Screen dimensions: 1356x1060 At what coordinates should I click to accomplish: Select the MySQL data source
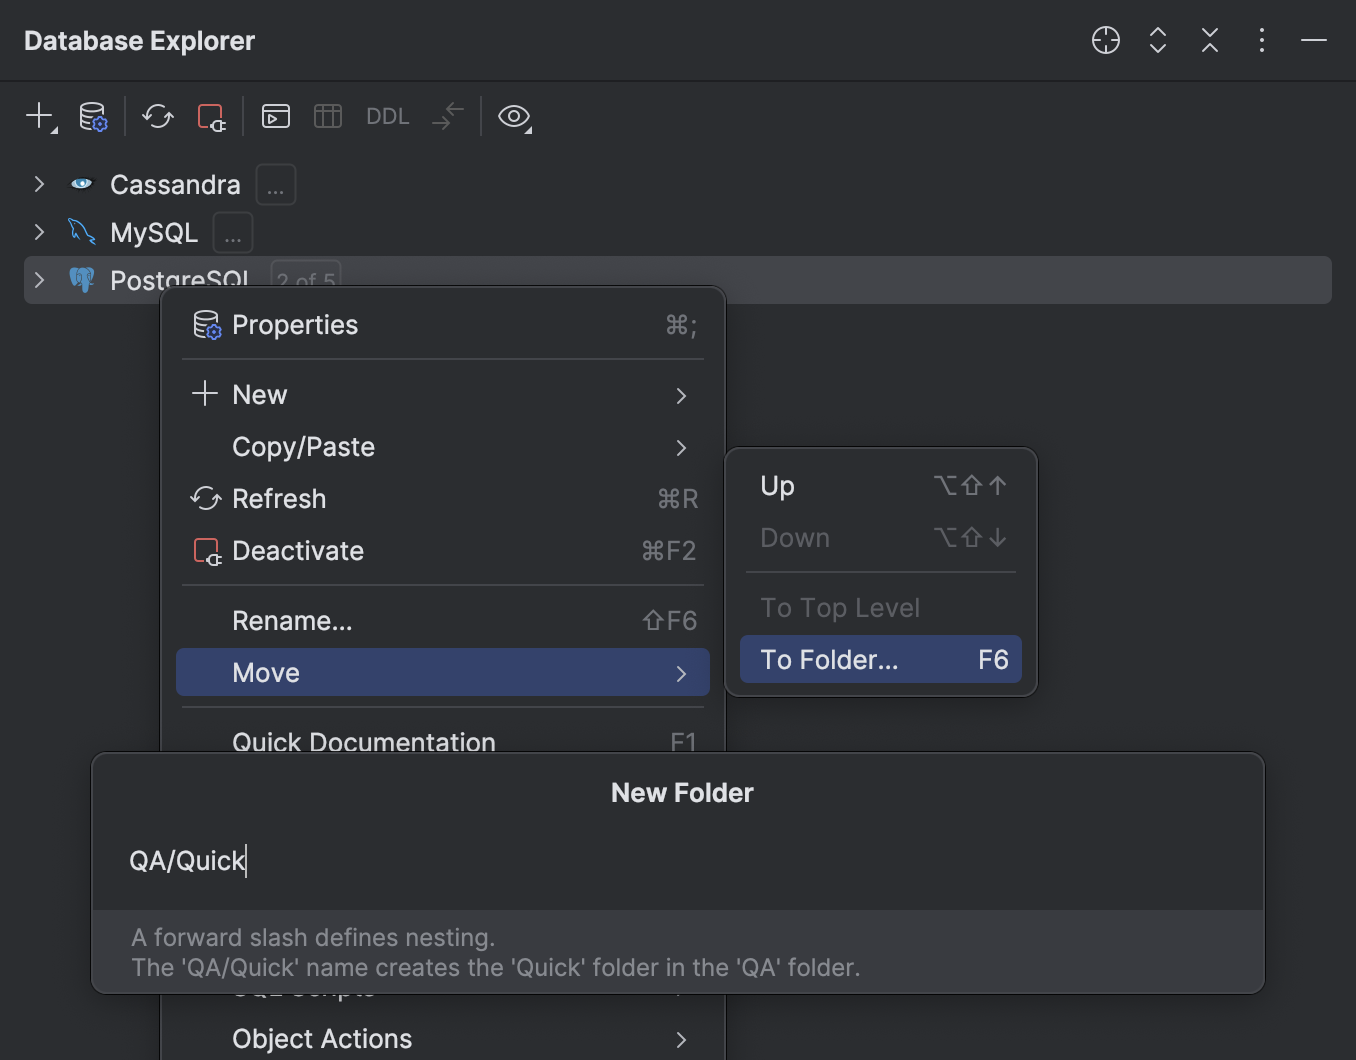(x=154, y=233)
